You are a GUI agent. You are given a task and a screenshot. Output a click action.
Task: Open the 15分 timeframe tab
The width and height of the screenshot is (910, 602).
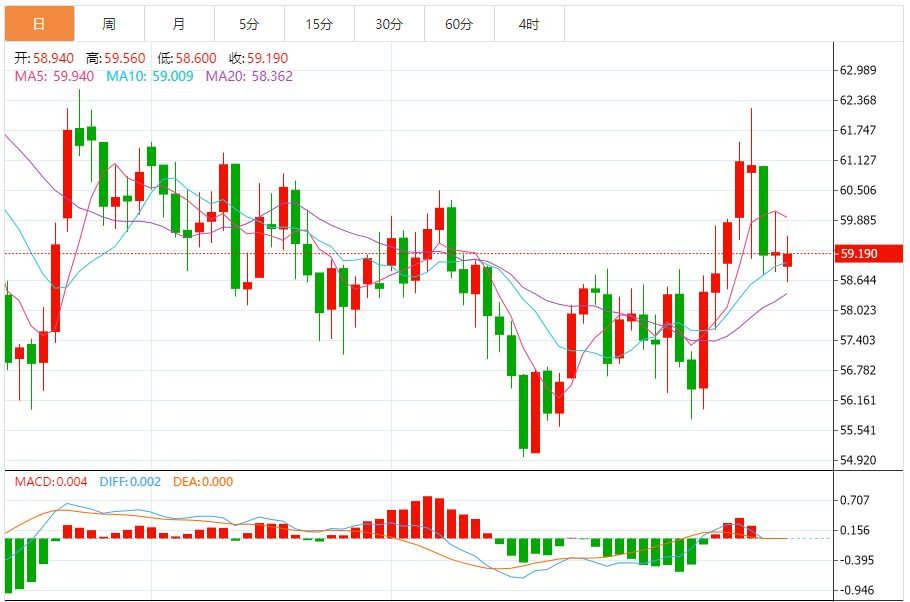coord(319,24)
